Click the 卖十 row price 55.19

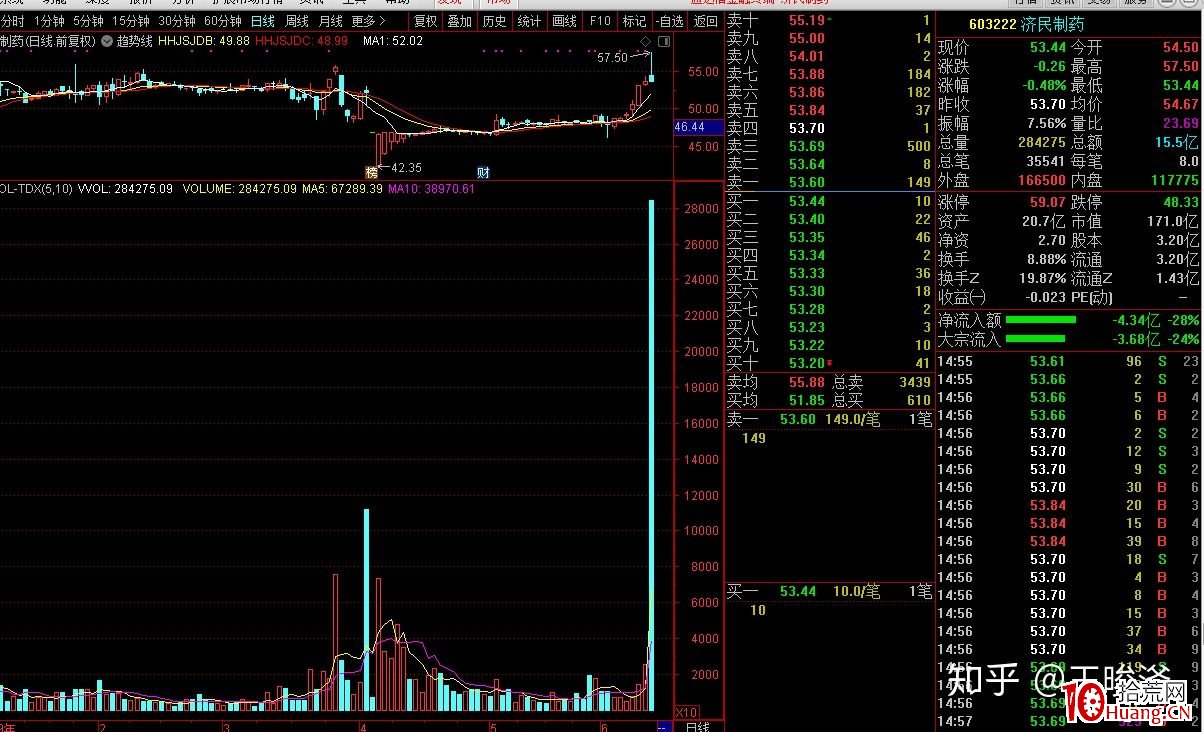click(x=806, y=20)
